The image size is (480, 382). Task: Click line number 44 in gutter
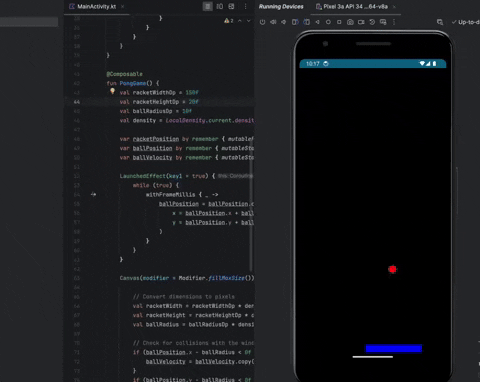pos(77,102)
